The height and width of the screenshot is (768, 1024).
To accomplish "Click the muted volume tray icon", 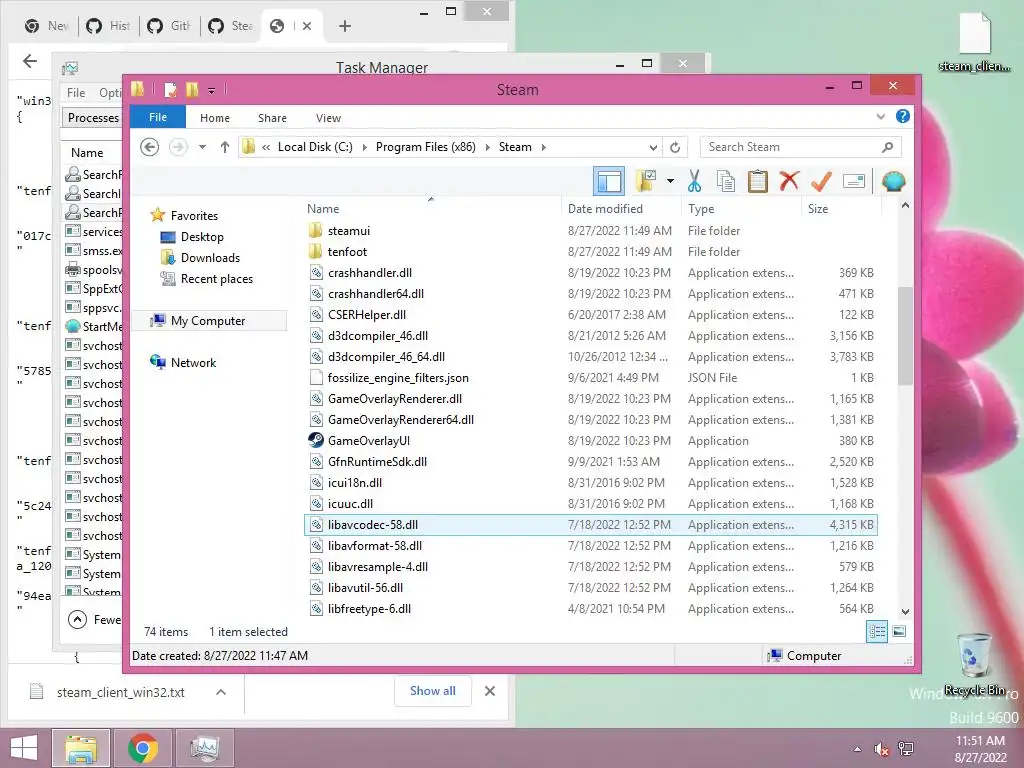I will click(881, 749).
